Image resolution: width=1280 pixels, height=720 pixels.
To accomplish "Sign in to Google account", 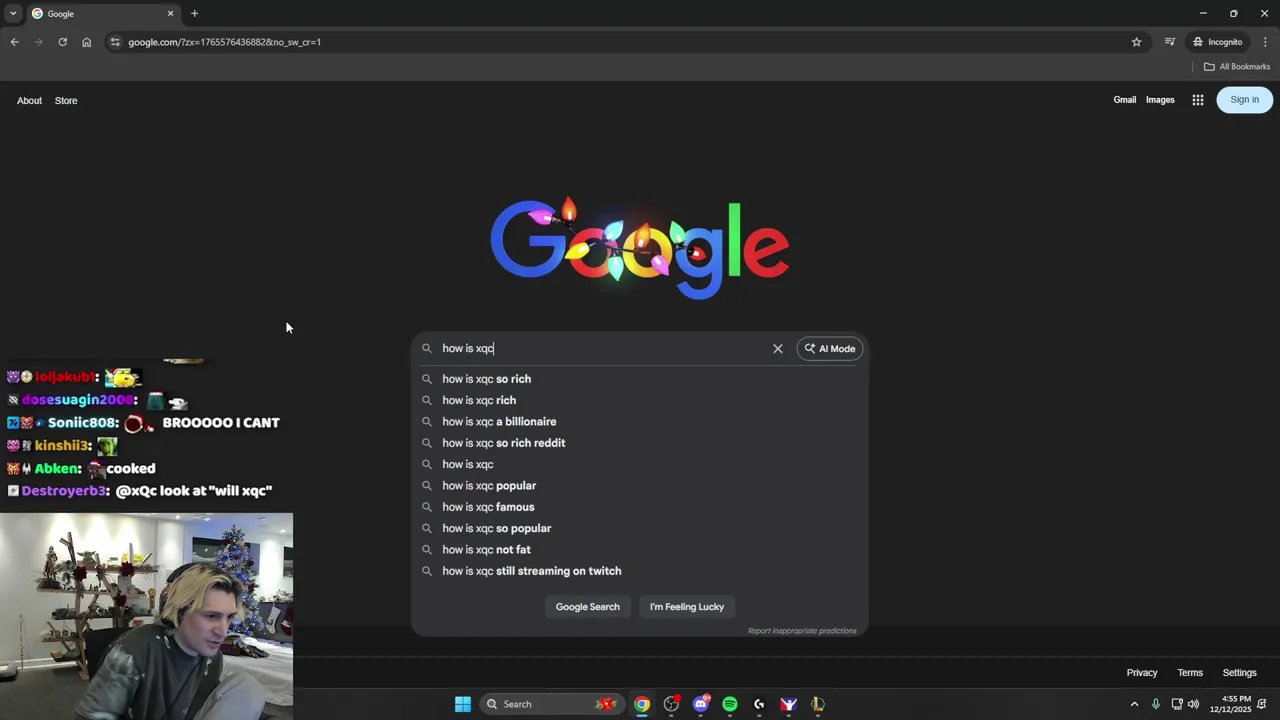I will pyautogui.click(x=1244, y=100).
